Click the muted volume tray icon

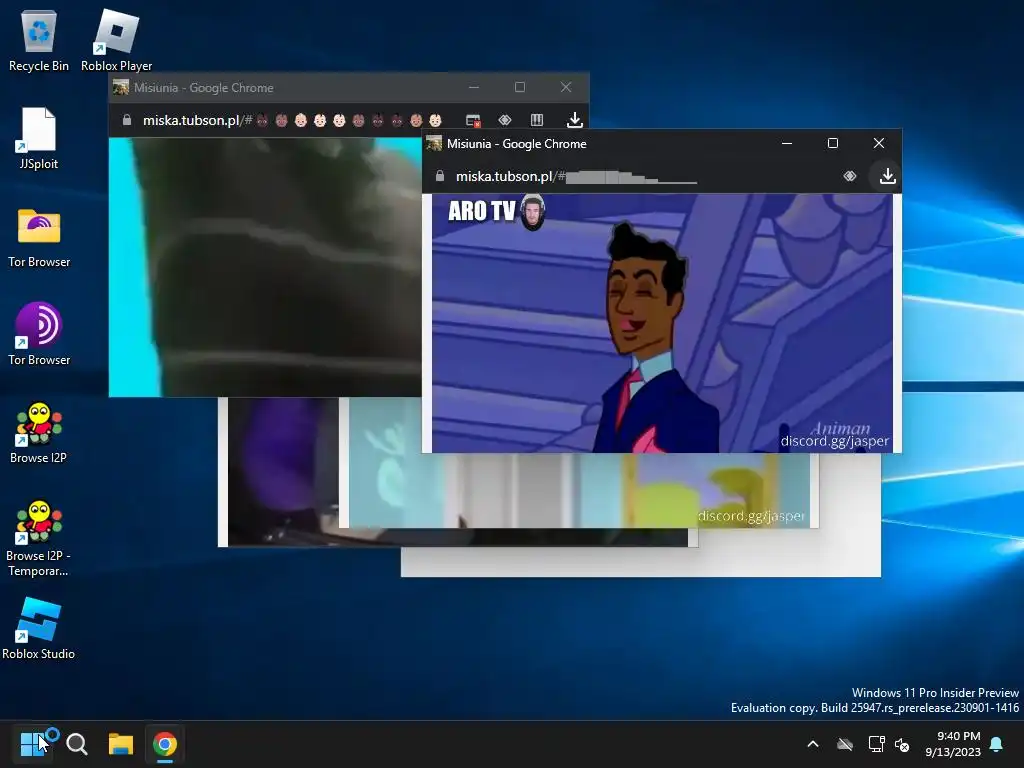click(x=902, y=744)
